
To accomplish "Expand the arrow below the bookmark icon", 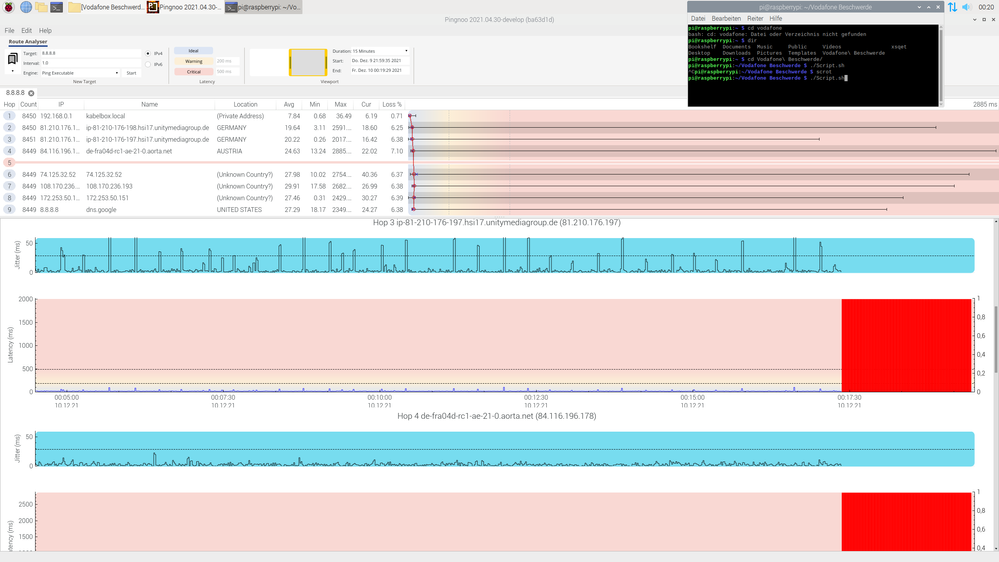I will click(12, 71).
